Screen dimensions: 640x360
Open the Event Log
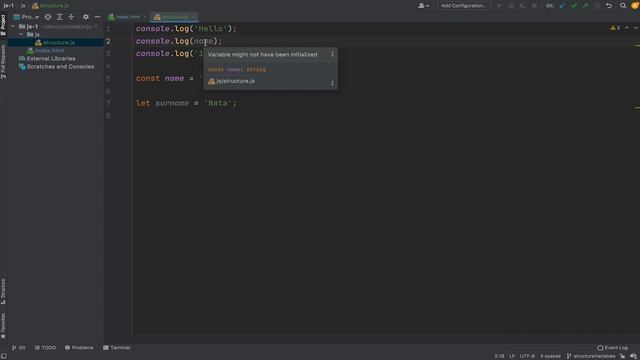click(613, 348)
